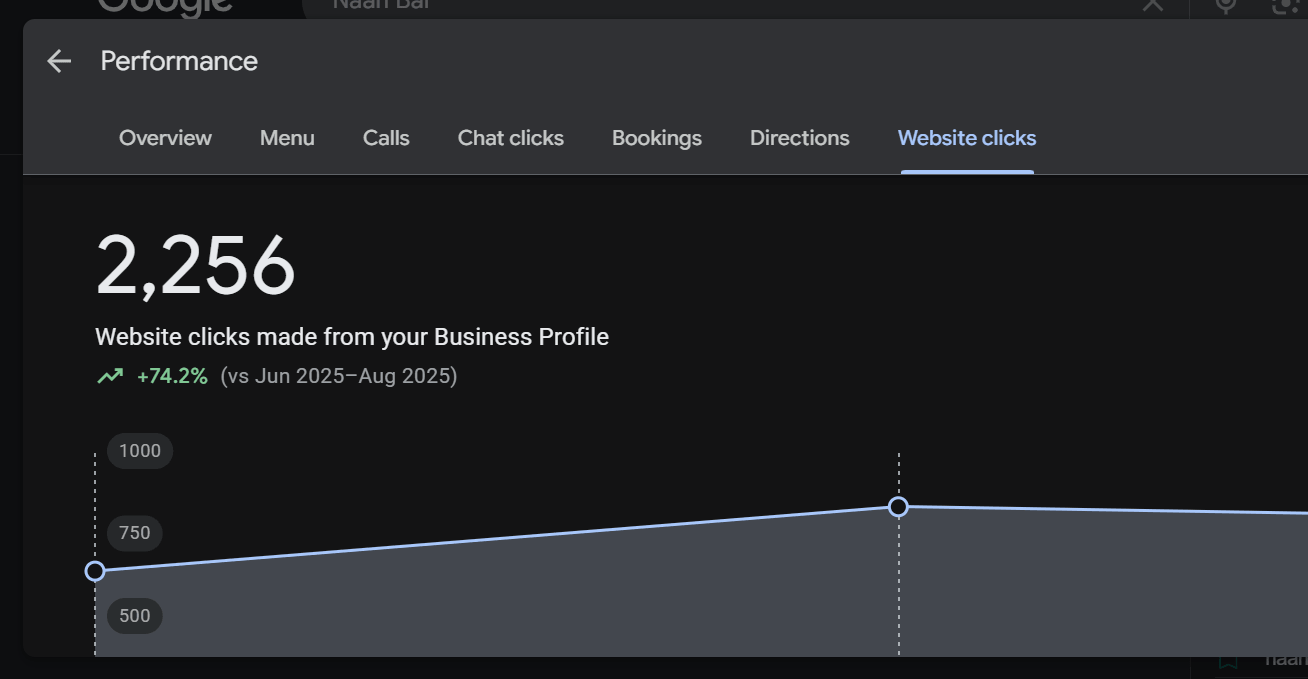Click the 750 axis label
This screenshot has width=1308, height=679.
(135, 533)
